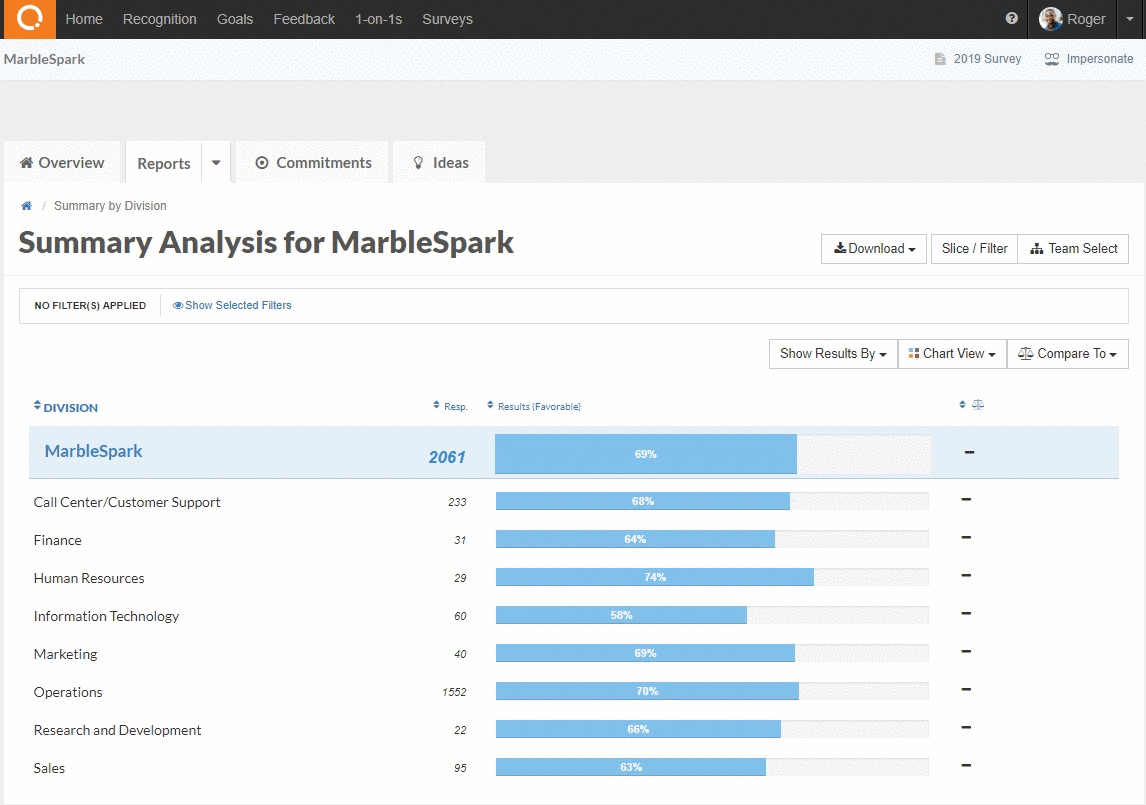Click the Call Center response count 233
This screenshot has height=805, width=1146.
click(458, 502)
